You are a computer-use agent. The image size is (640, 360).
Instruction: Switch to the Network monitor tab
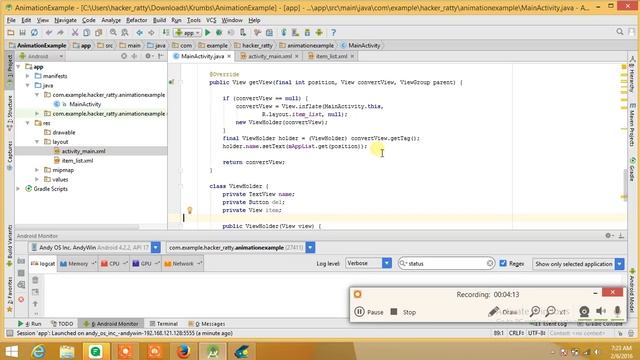[183, 264]
